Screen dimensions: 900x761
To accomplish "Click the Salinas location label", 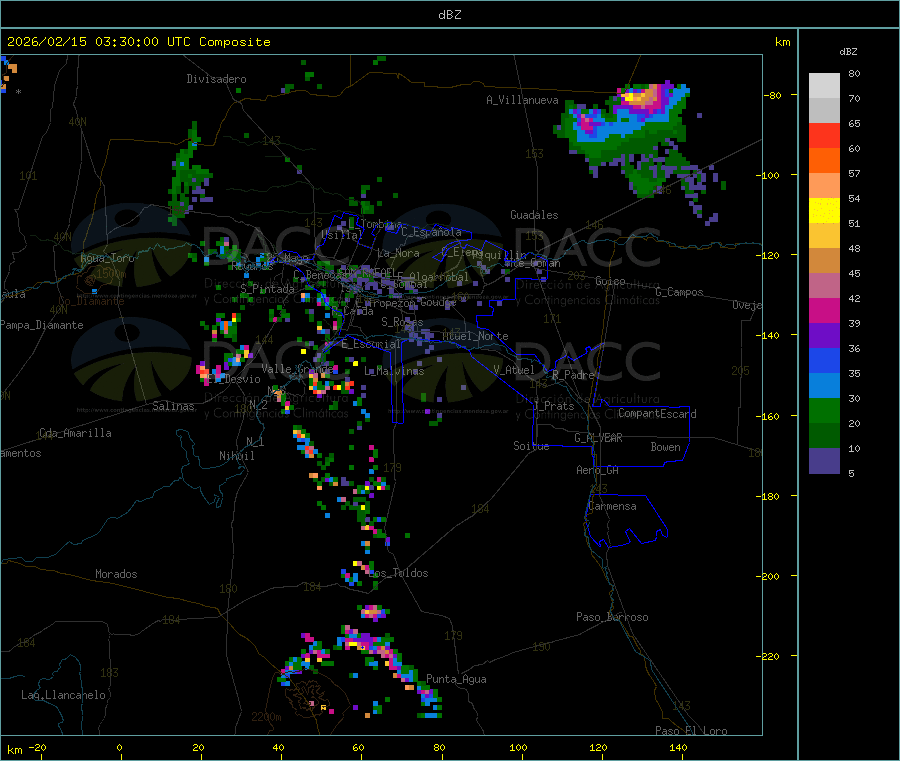I will click(173, 406).
